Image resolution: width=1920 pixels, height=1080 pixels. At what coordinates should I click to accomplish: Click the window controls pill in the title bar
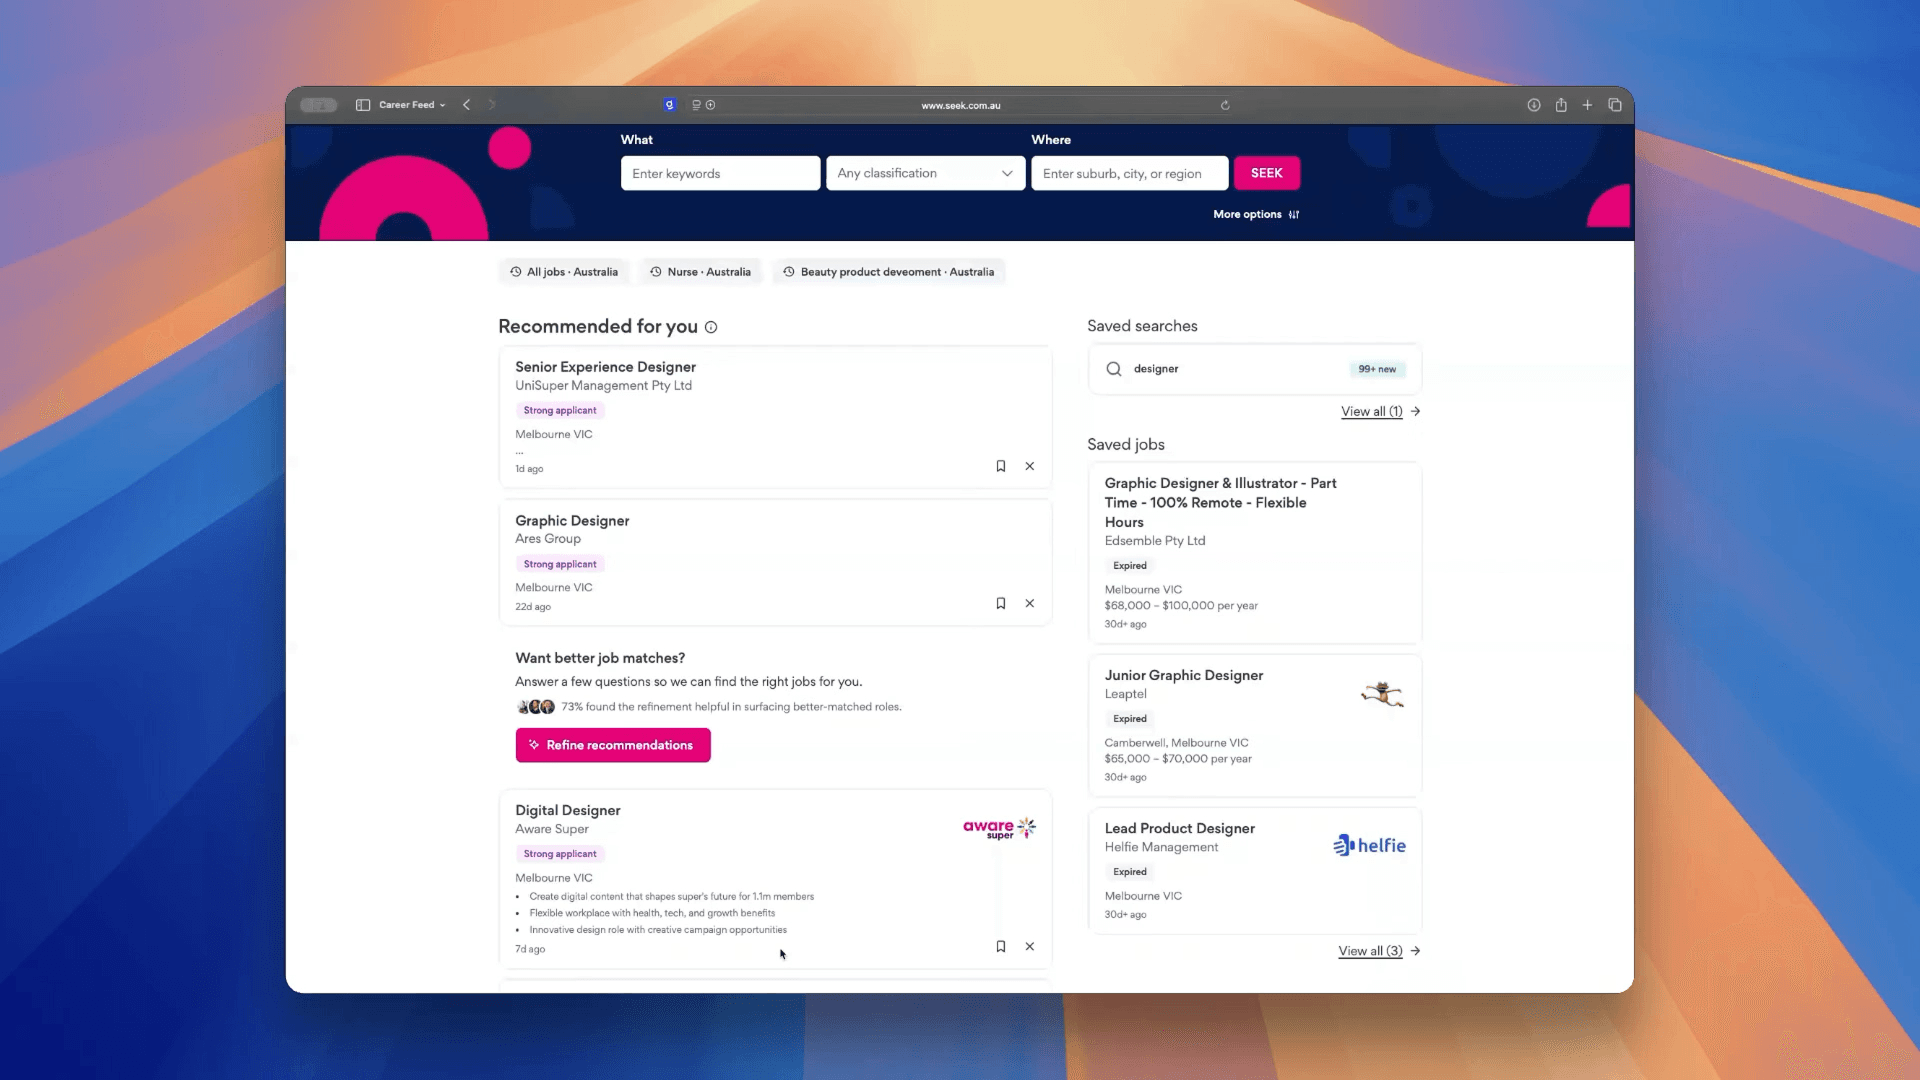[319, 105]
